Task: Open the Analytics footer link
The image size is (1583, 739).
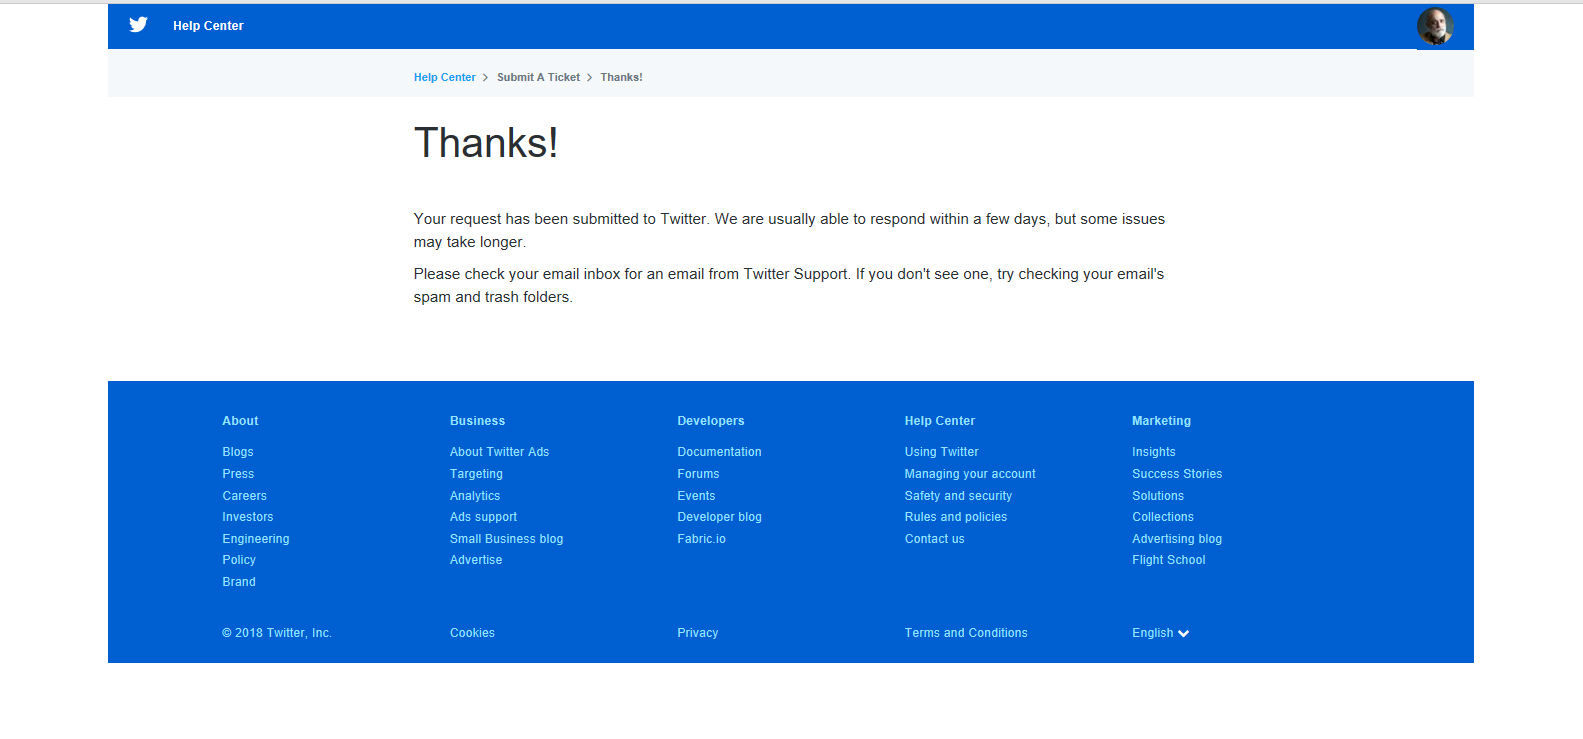Action: [x=475, y=496]
